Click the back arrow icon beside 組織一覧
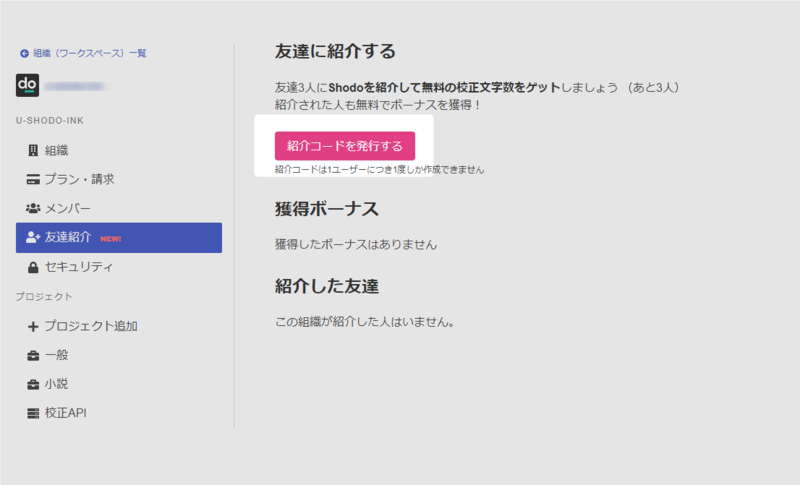800x485 pixels. [x=24, y=54]
